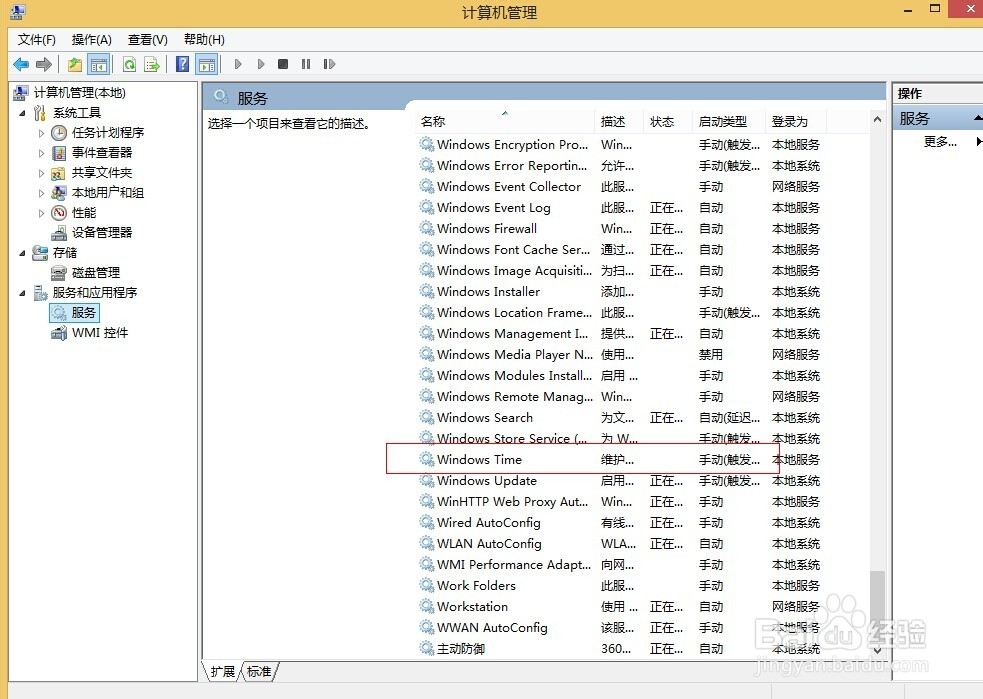Screen dimensions: 983x699
Task: Open the Help question mark toolbar icon
Action: click(x=182, y=64)
